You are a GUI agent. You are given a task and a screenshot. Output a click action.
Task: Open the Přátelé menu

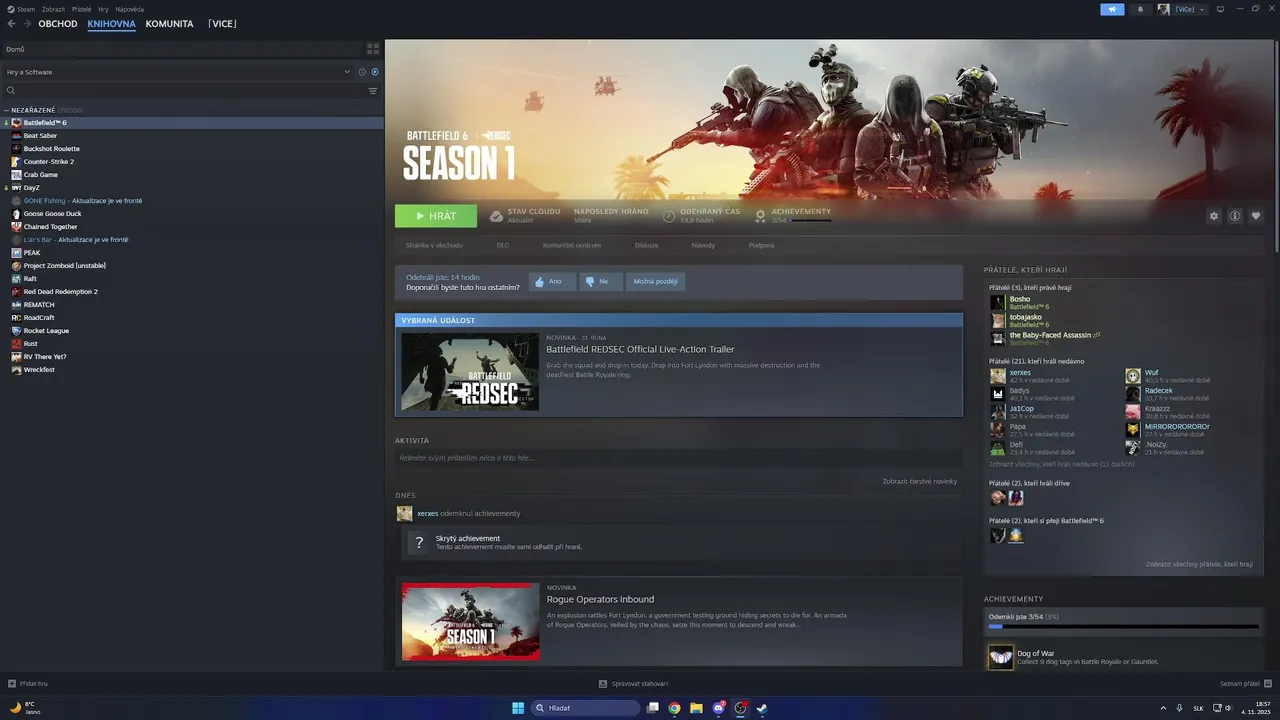(82, 9)
